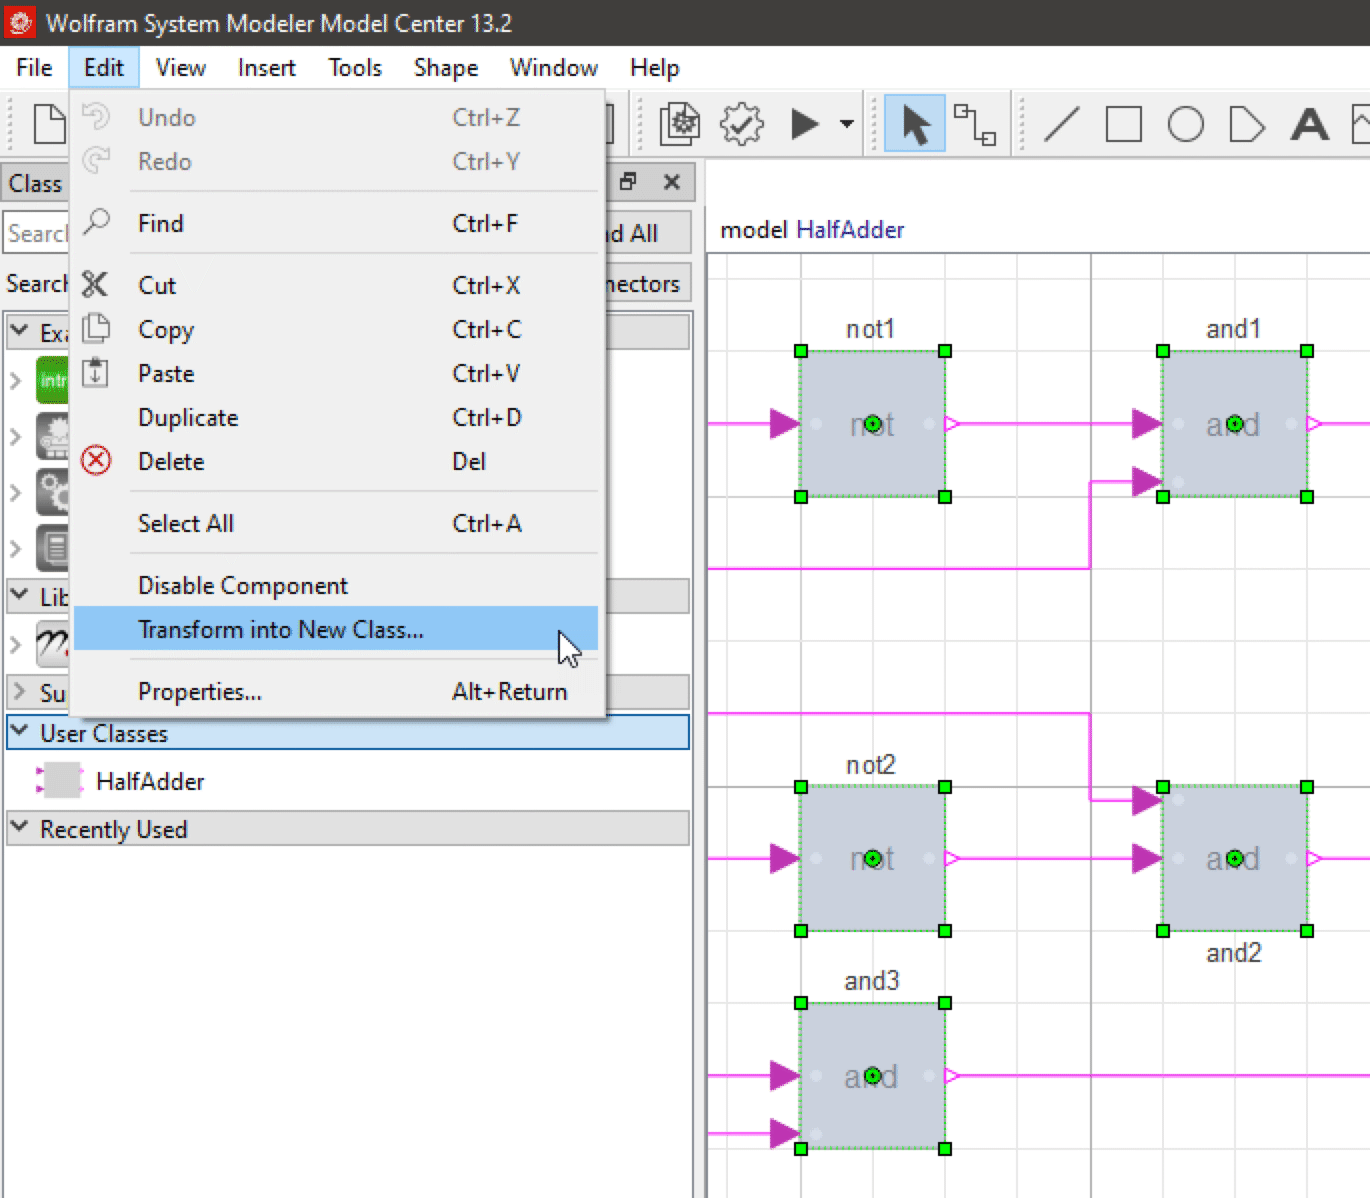
Task: Choose Find in Edit menu
Action: coord(336,223)
